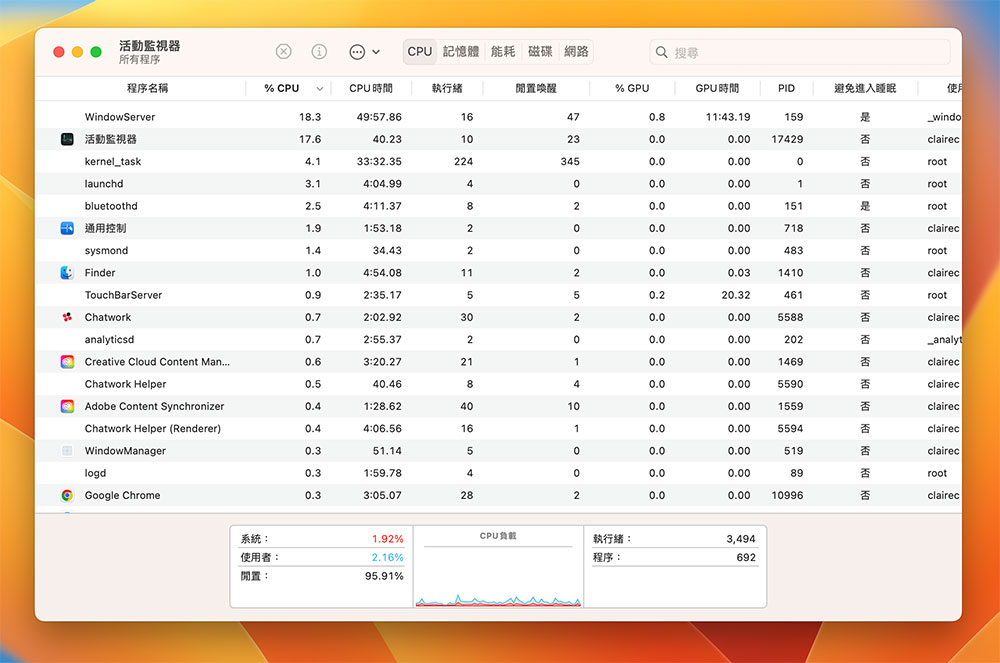Click the magnifier icon in search field

[661, 52]
